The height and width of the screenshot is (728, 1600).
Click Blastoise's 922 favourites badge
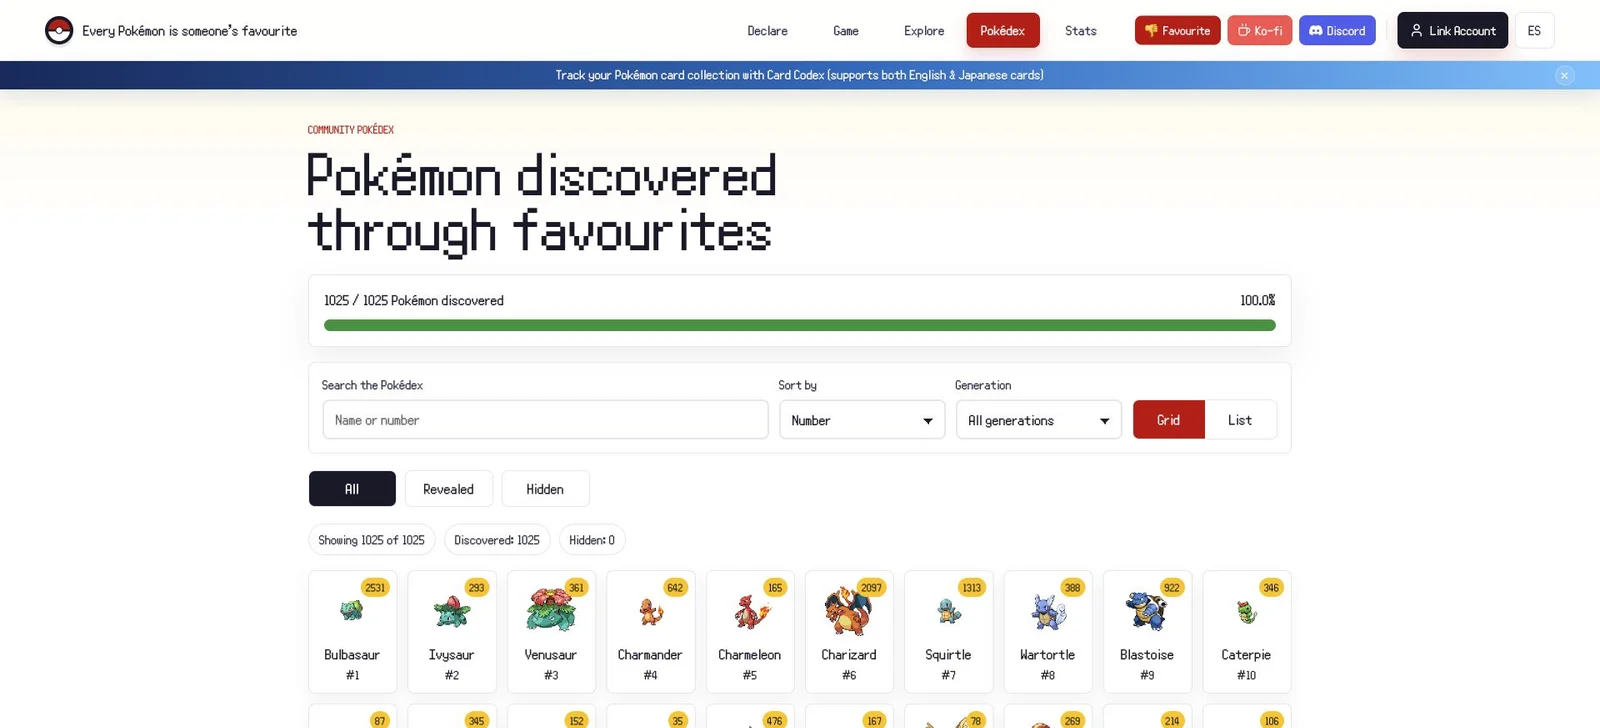(1172, 588)
